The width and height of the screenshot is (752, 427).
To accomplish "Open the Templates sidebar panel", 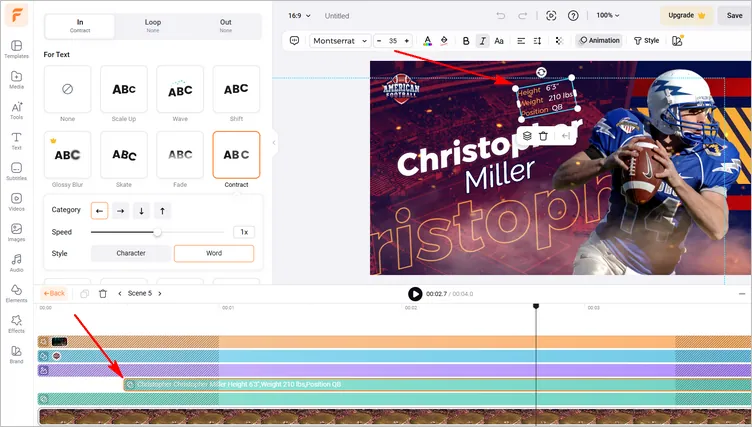I will [x=16, y=49].
